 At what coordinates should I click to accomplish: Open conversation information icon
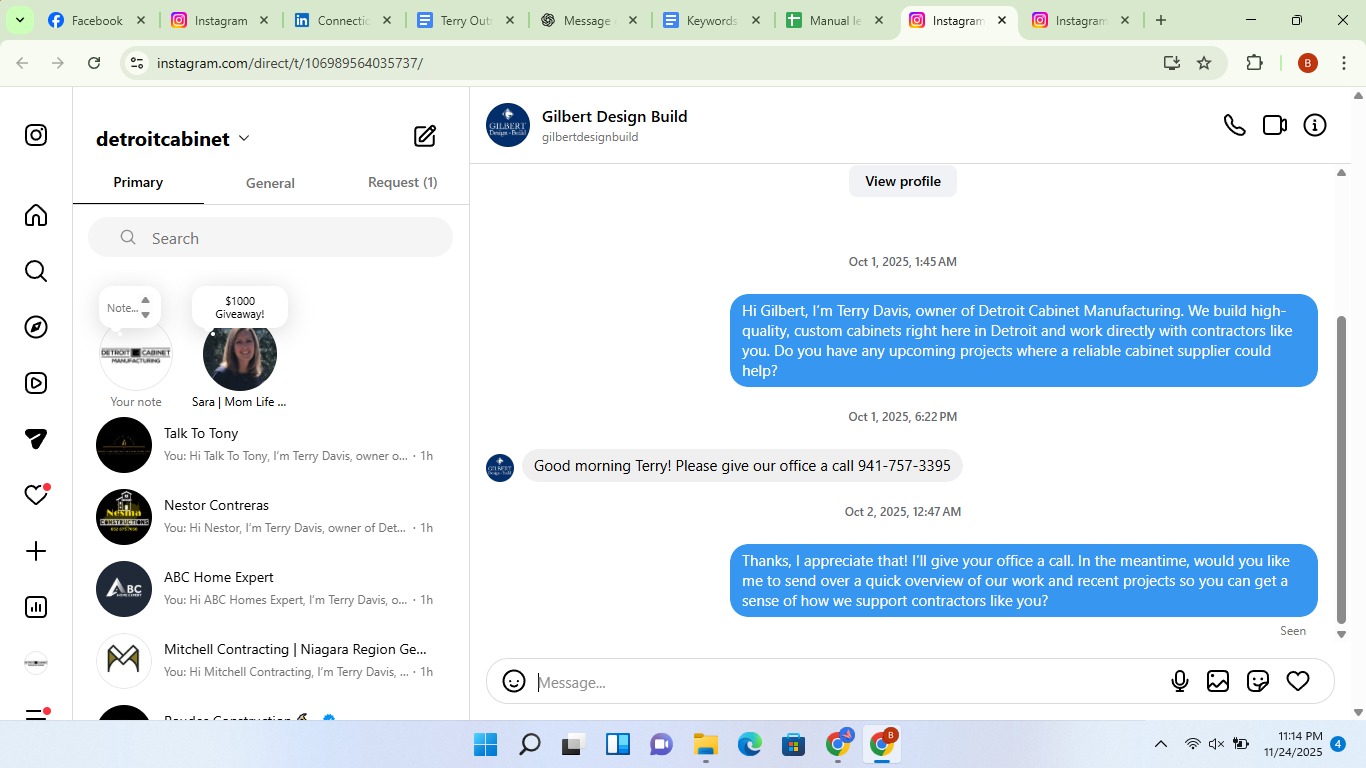[1315, 125]
